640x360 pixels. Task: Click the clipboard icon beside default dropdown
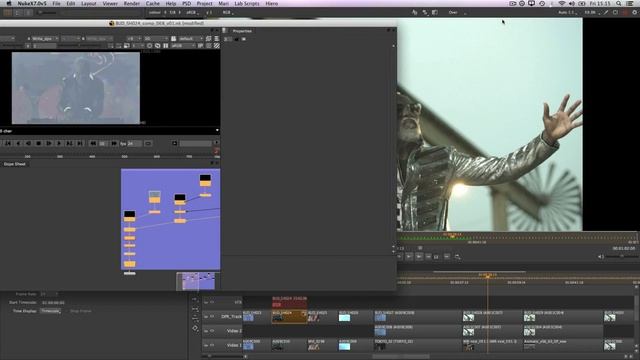coord(173,38)
